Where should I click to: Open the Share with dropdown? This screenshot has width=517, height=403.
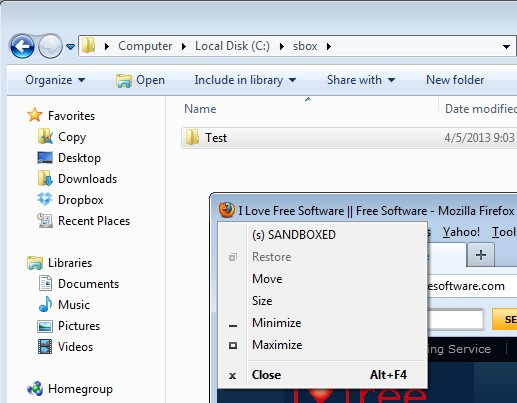(361, 80)
